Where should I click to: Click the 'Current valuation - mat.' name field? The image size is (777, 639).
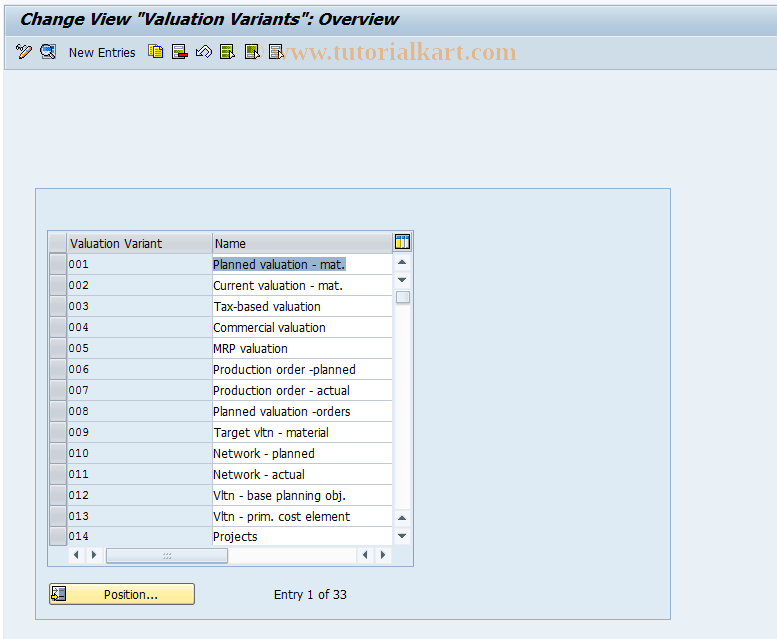click(x=302, y=285)
